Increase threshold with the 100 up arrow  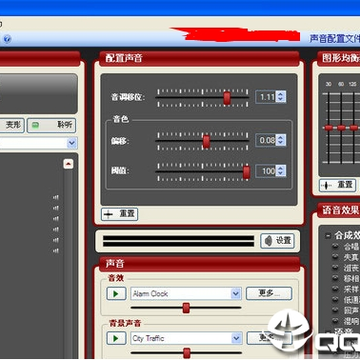[281, 168]
